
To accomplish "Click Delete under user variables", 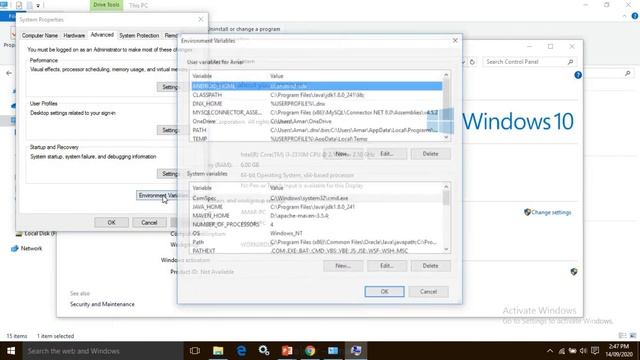I will point(431,154).
